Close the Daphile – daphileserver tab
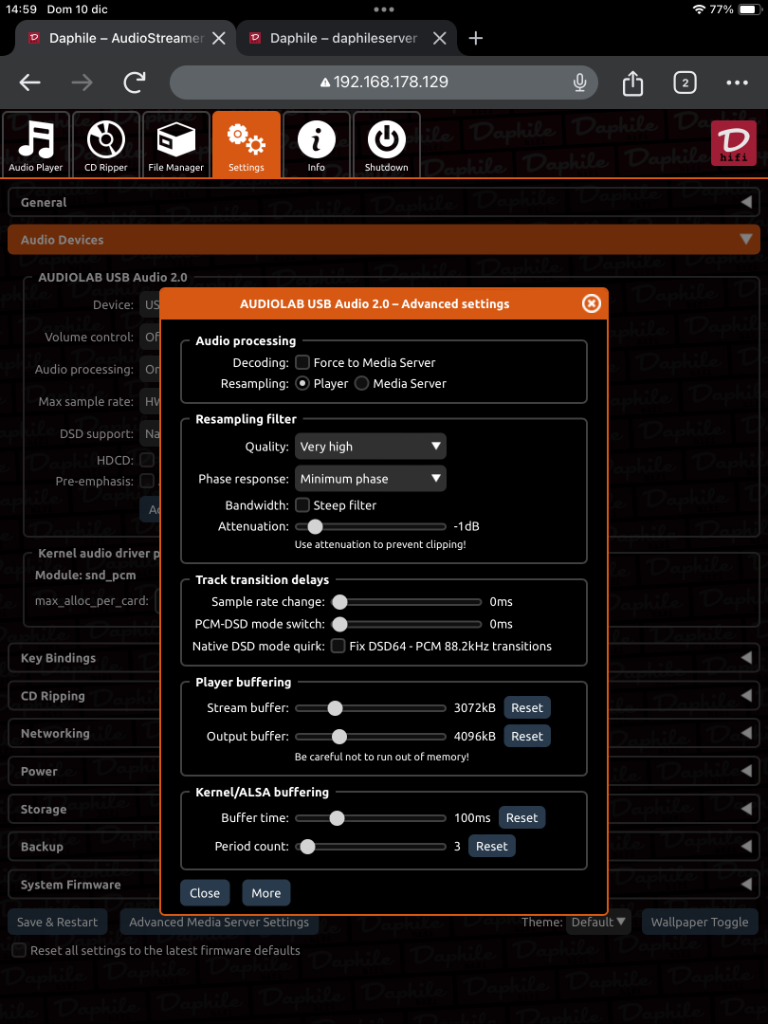 pyautogui.click(x=440, y=39)
